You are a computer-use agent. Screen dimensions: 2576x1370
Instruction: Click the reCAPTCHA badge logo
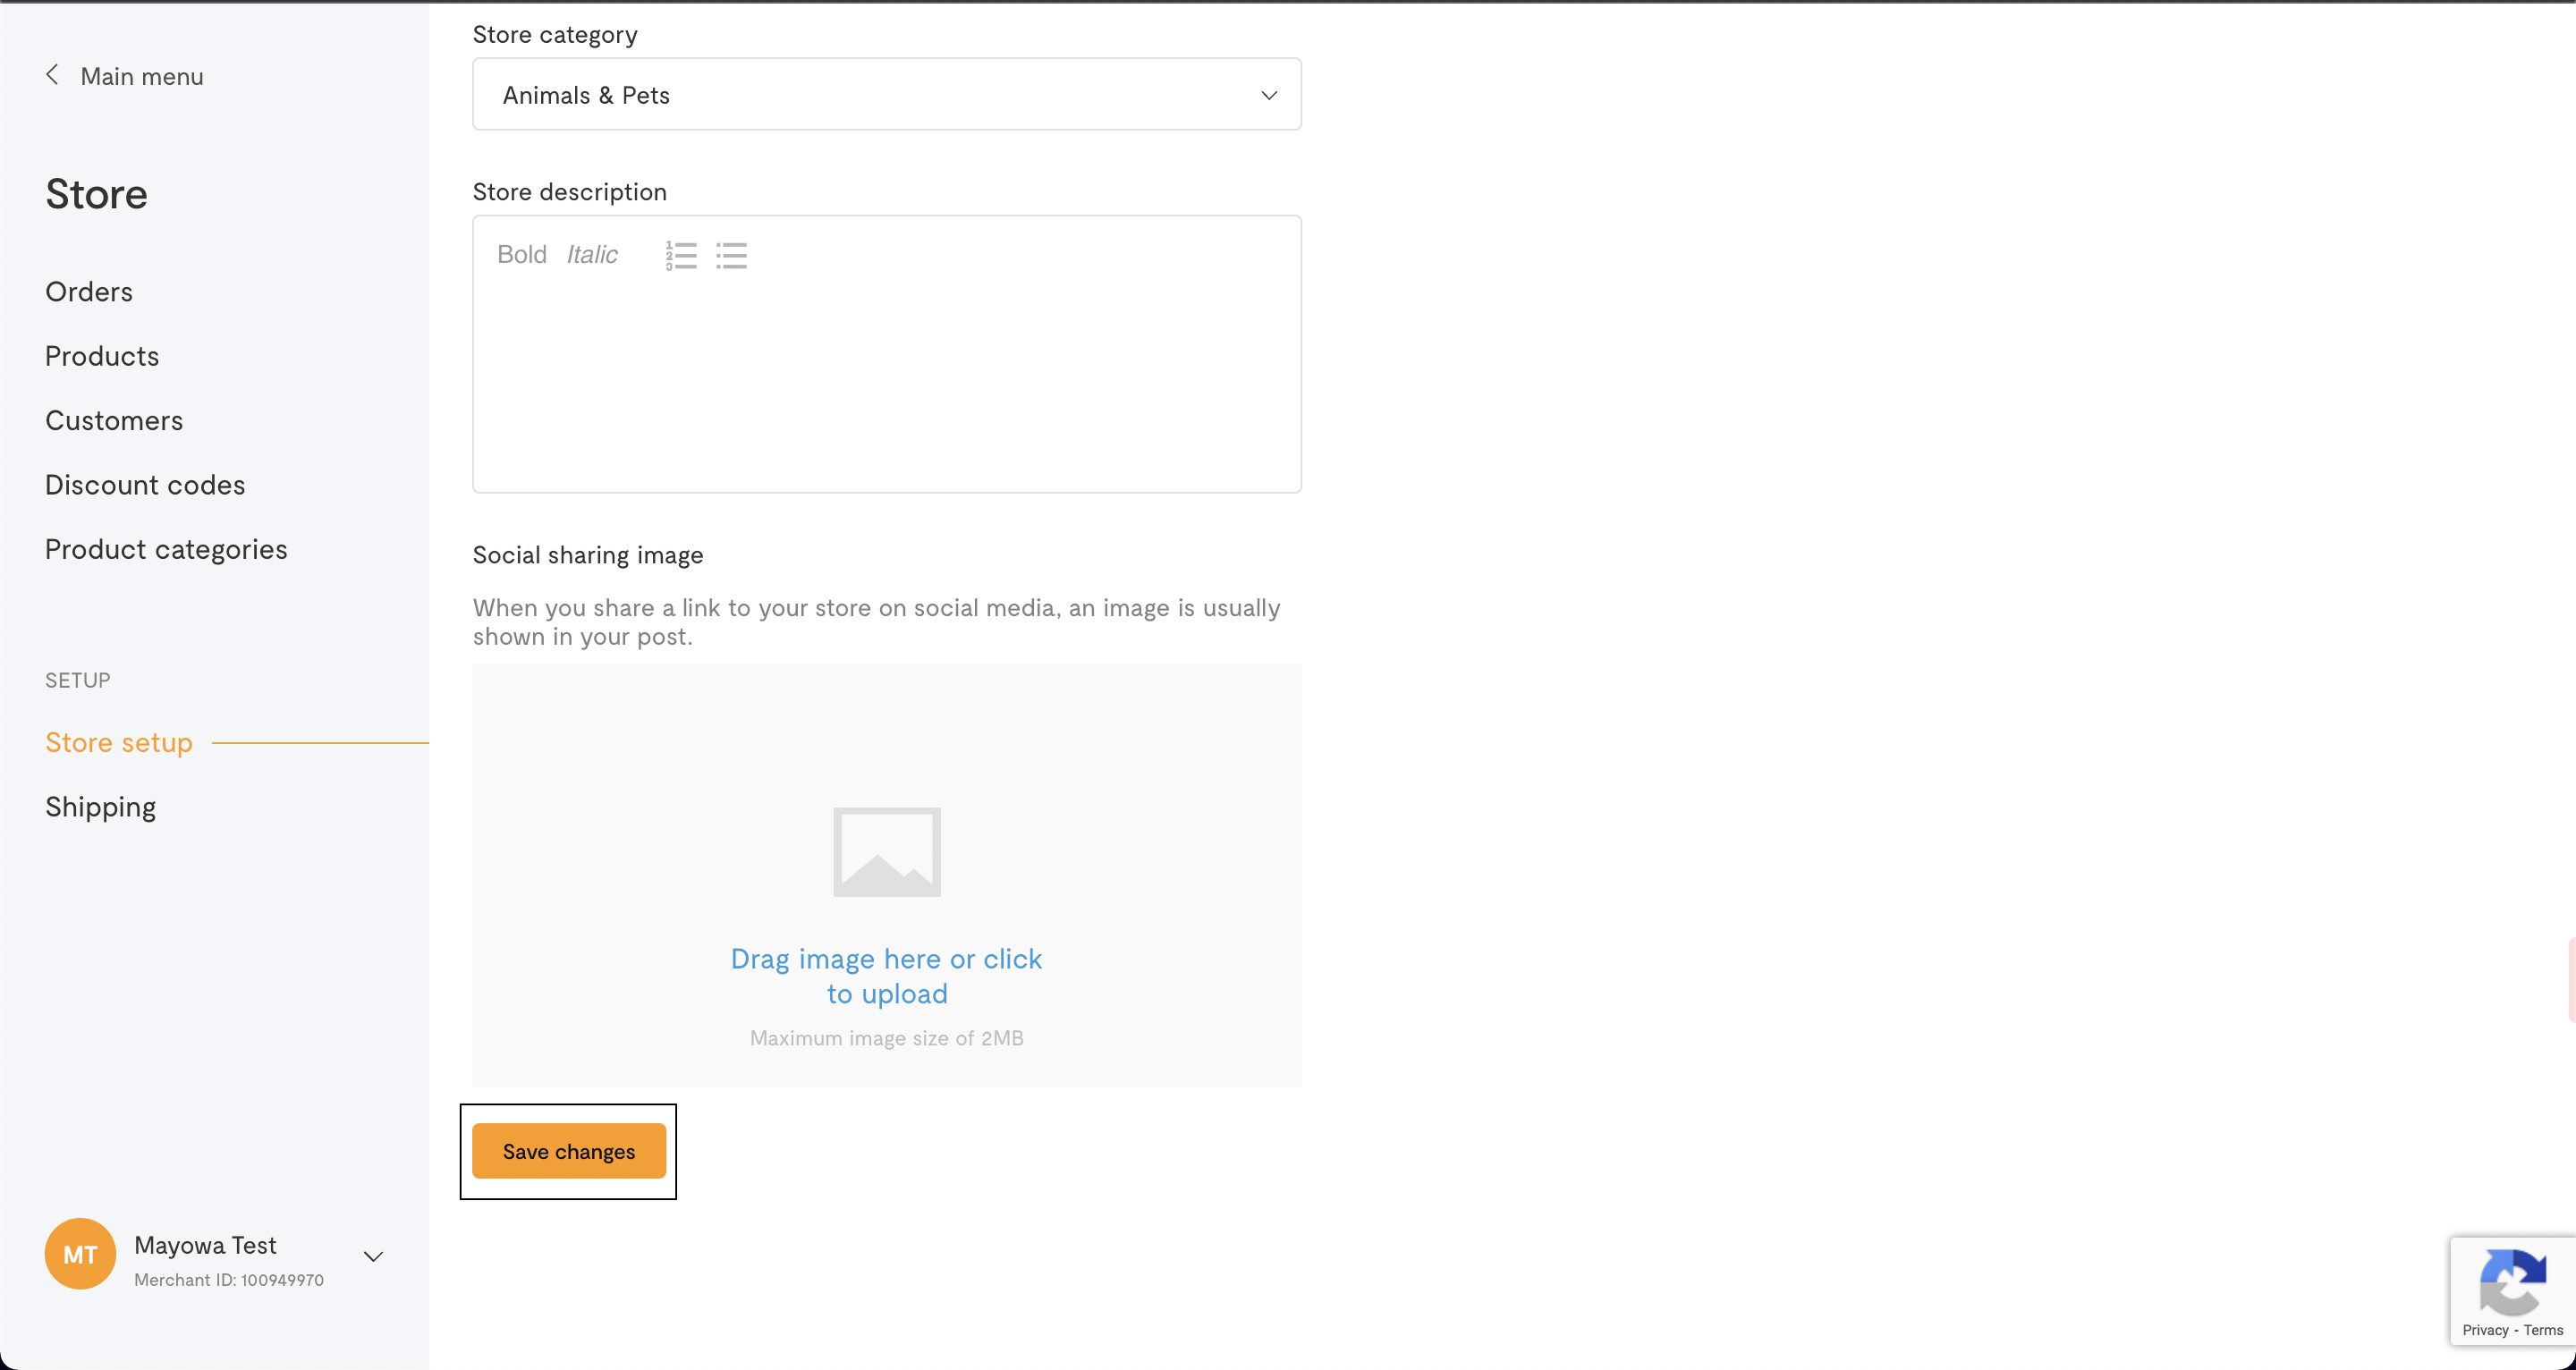[x=2513, y=1282]
